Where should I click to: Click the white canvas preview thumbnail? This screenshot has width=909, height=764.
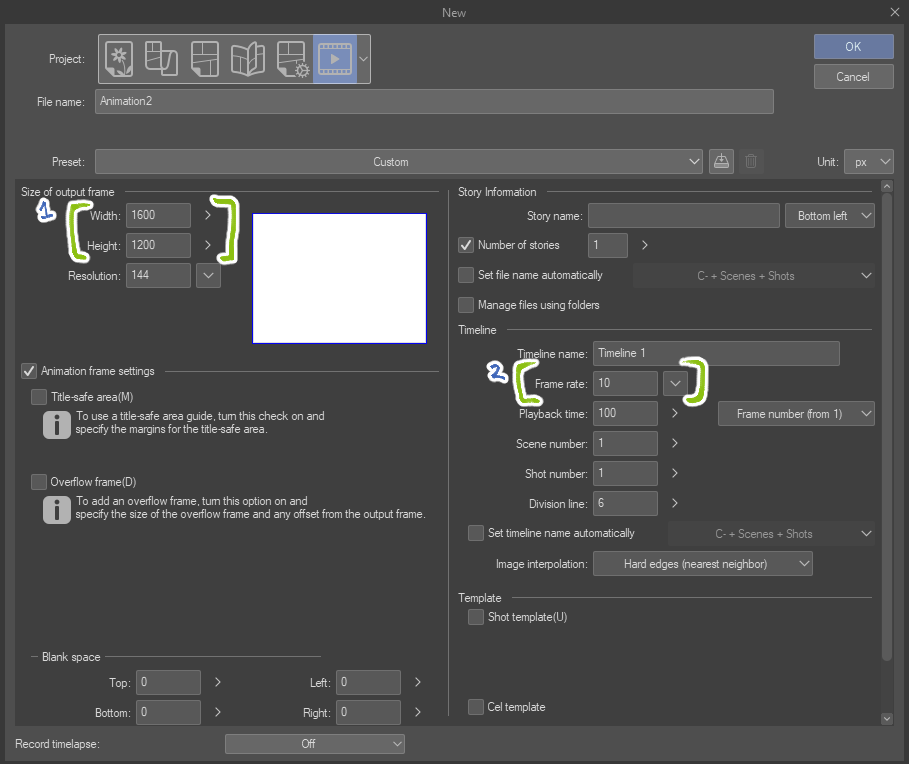pos(340,278)
